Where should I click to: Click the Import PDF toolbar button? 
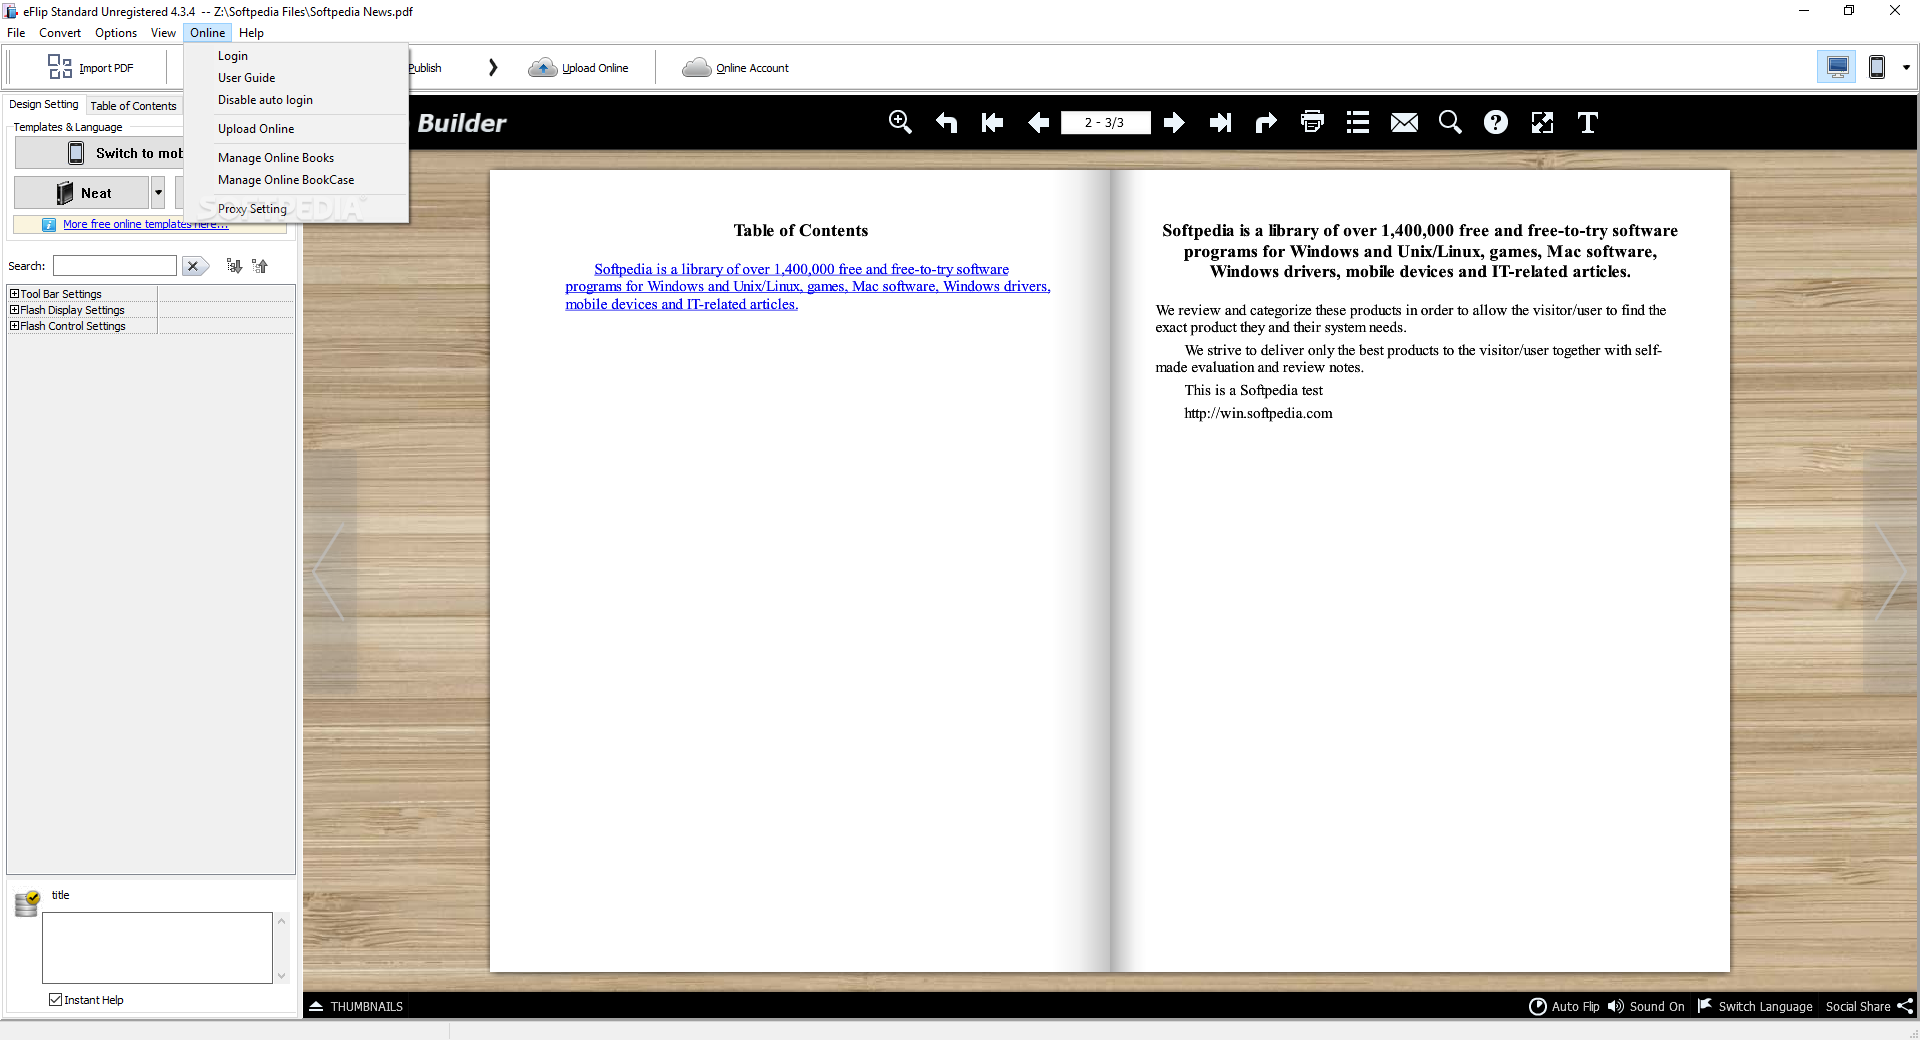coord(90,67)
